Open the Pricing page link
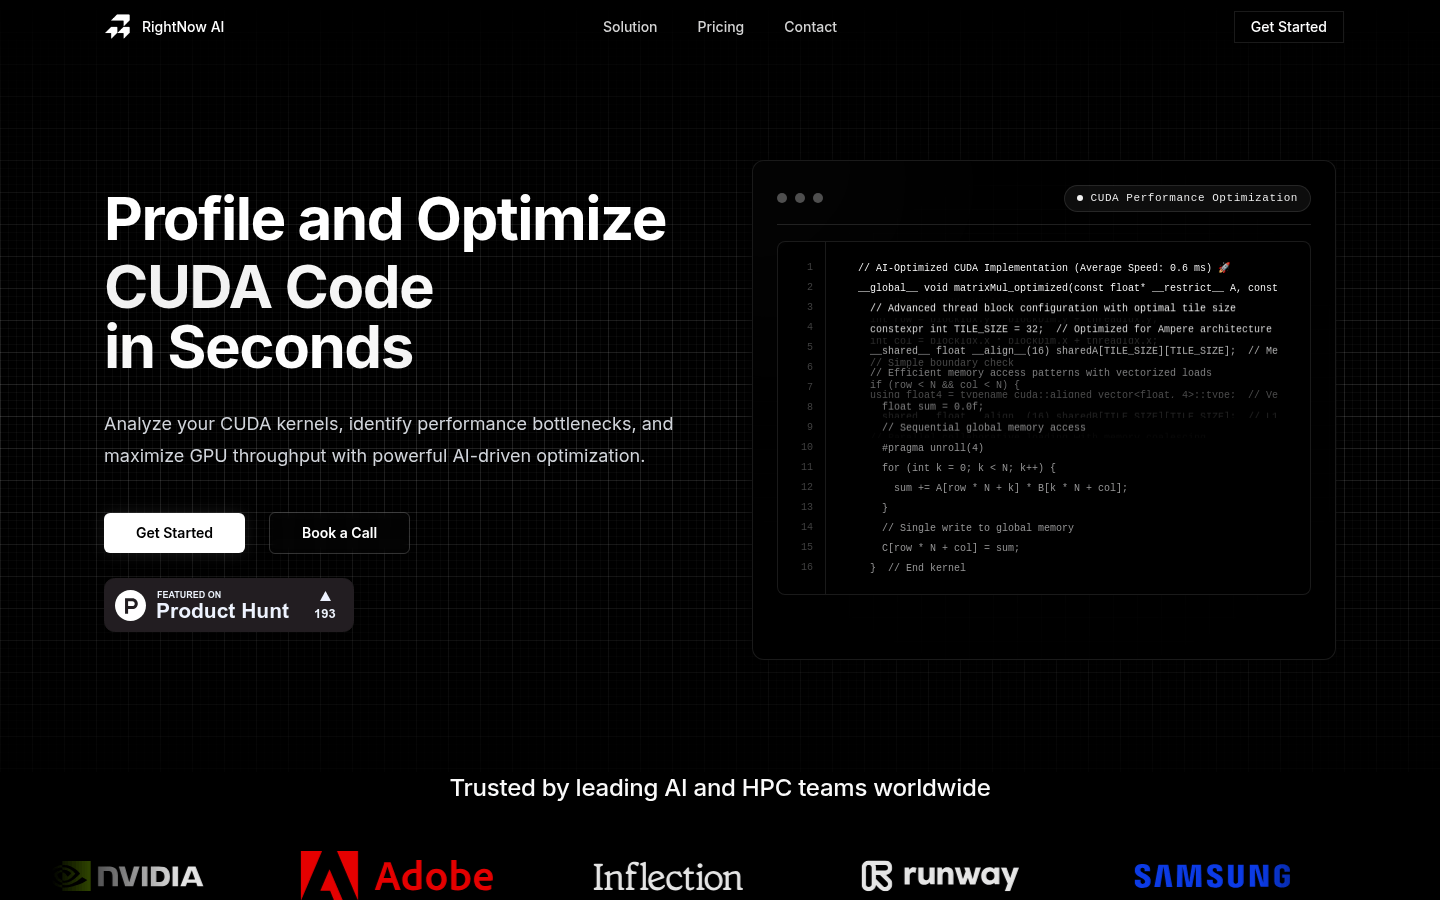Viewport: 1440px width, 900px height. (720, 27)
